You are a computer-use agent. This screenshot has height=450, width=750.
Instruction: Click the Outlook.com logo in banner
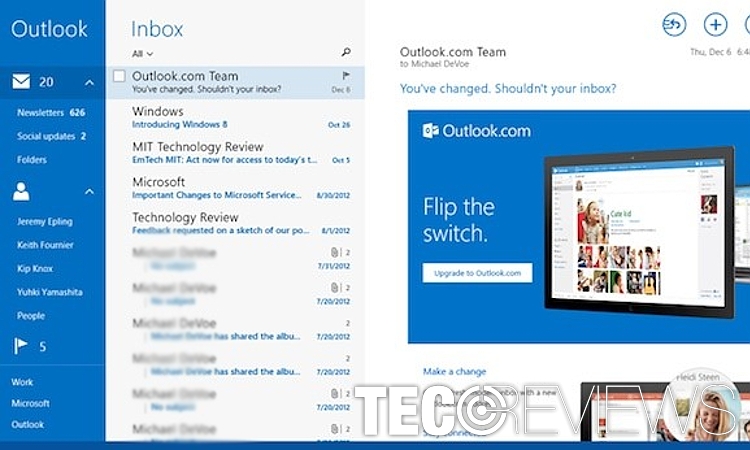coord(477,131)
